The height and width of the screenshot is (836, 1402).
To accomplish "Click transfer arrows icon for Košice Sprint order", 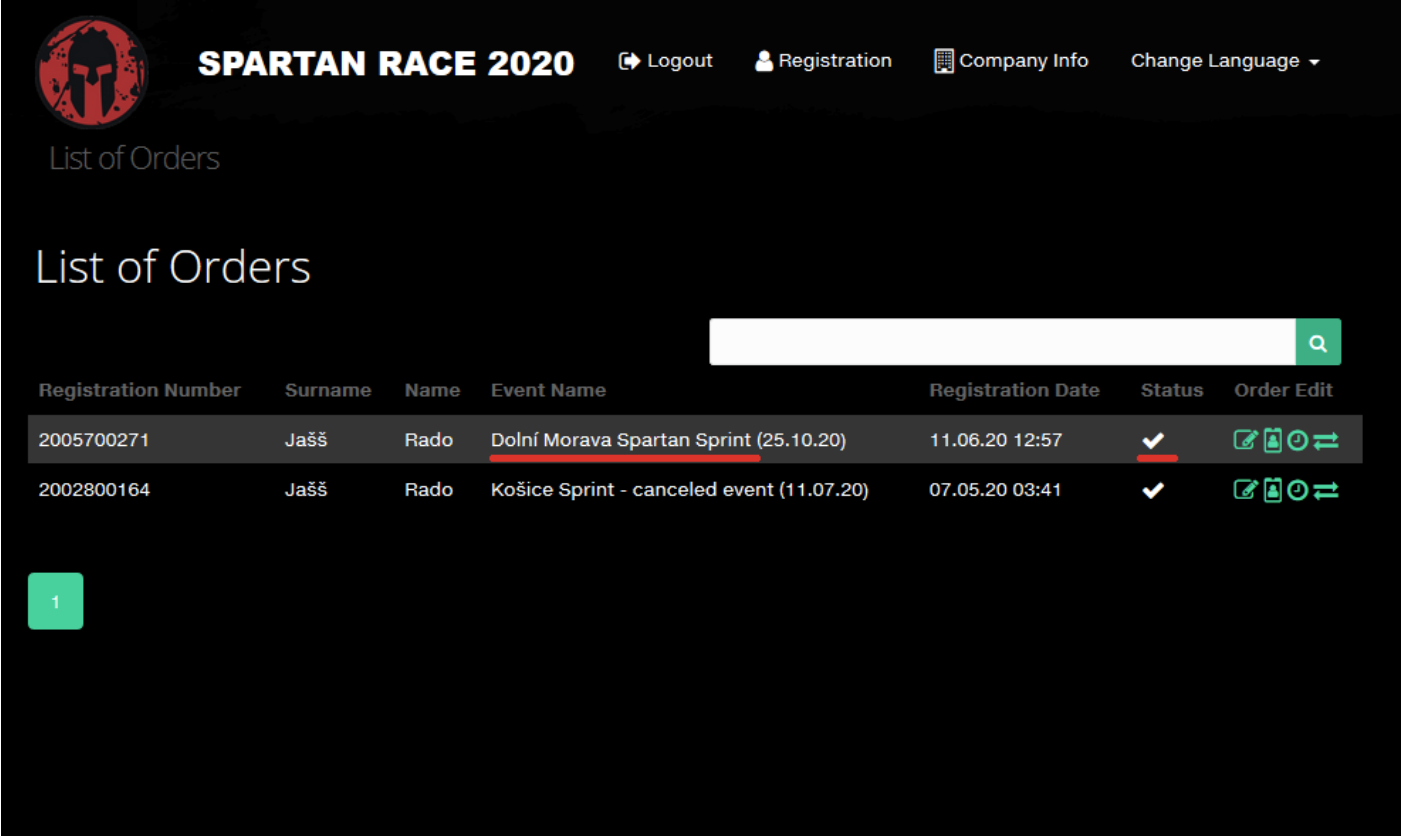I will (x=1326, y=490).
